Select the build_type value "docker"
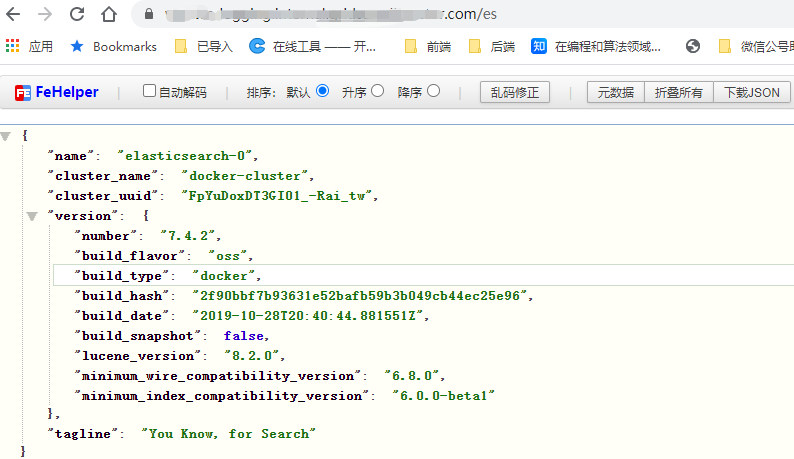 tap(223, 276)
